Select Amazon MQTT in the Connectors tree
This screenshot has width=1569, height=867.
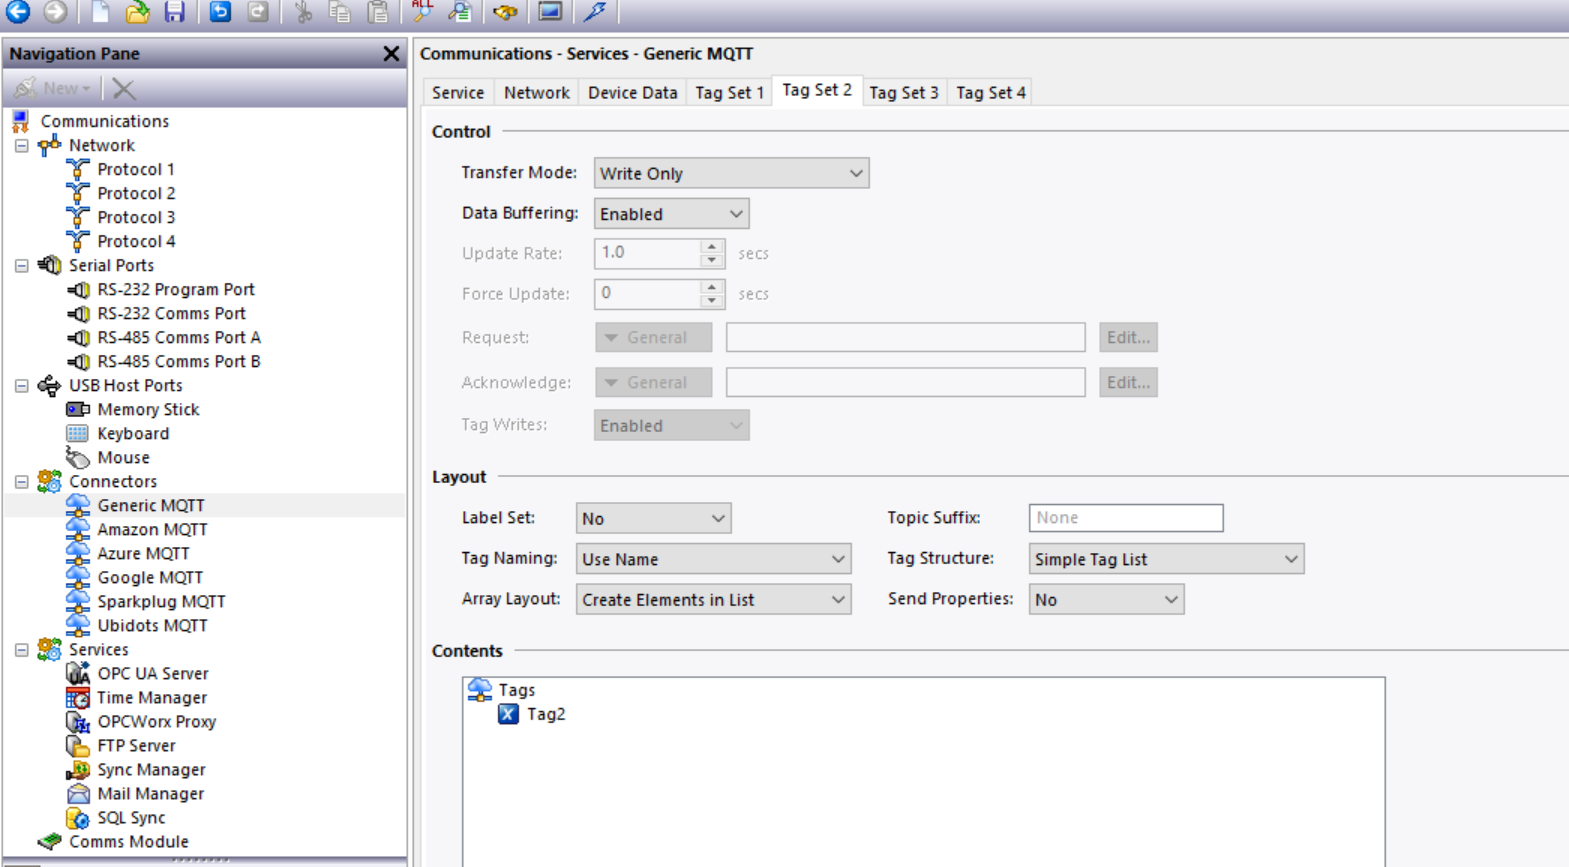pos(152,529)
